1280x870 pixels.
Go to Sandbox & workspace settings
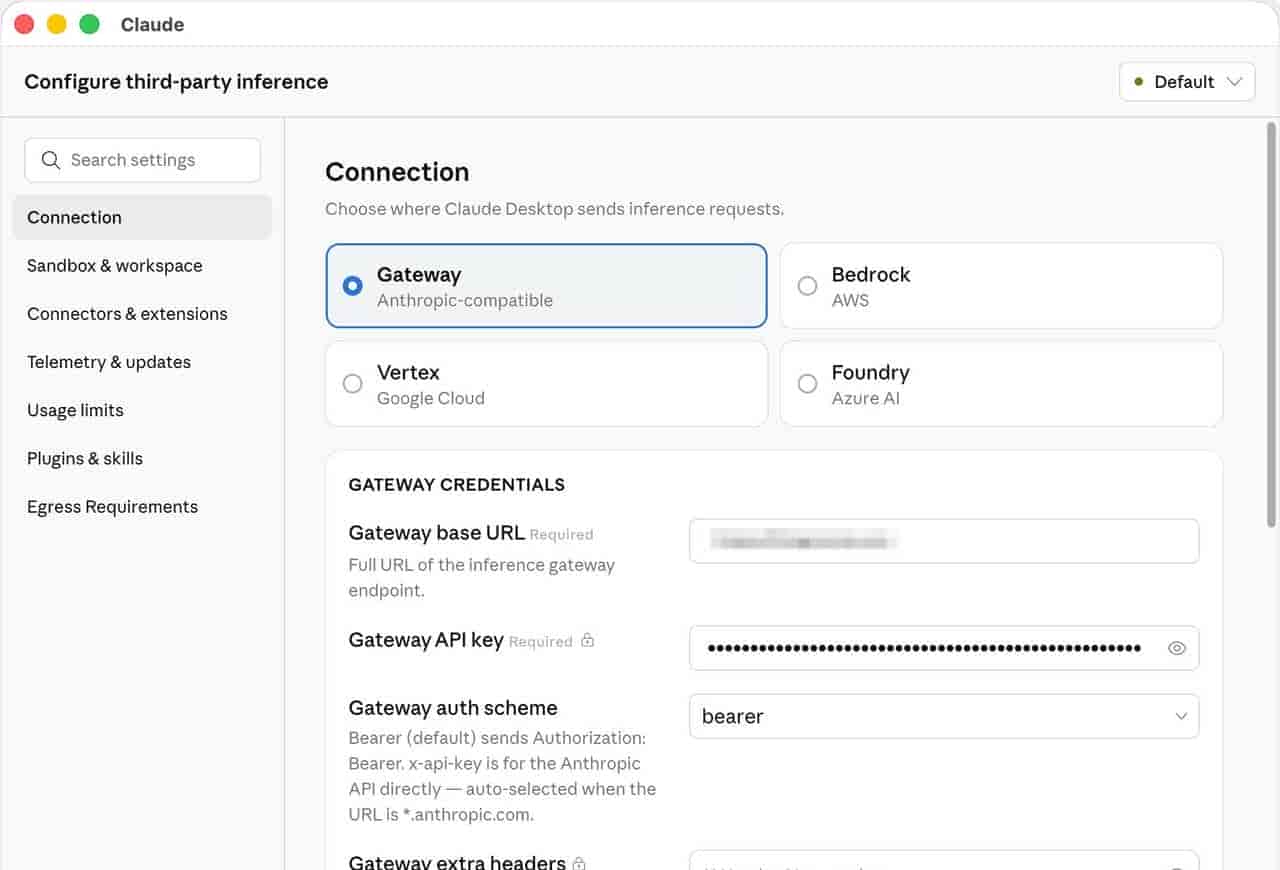142,266
